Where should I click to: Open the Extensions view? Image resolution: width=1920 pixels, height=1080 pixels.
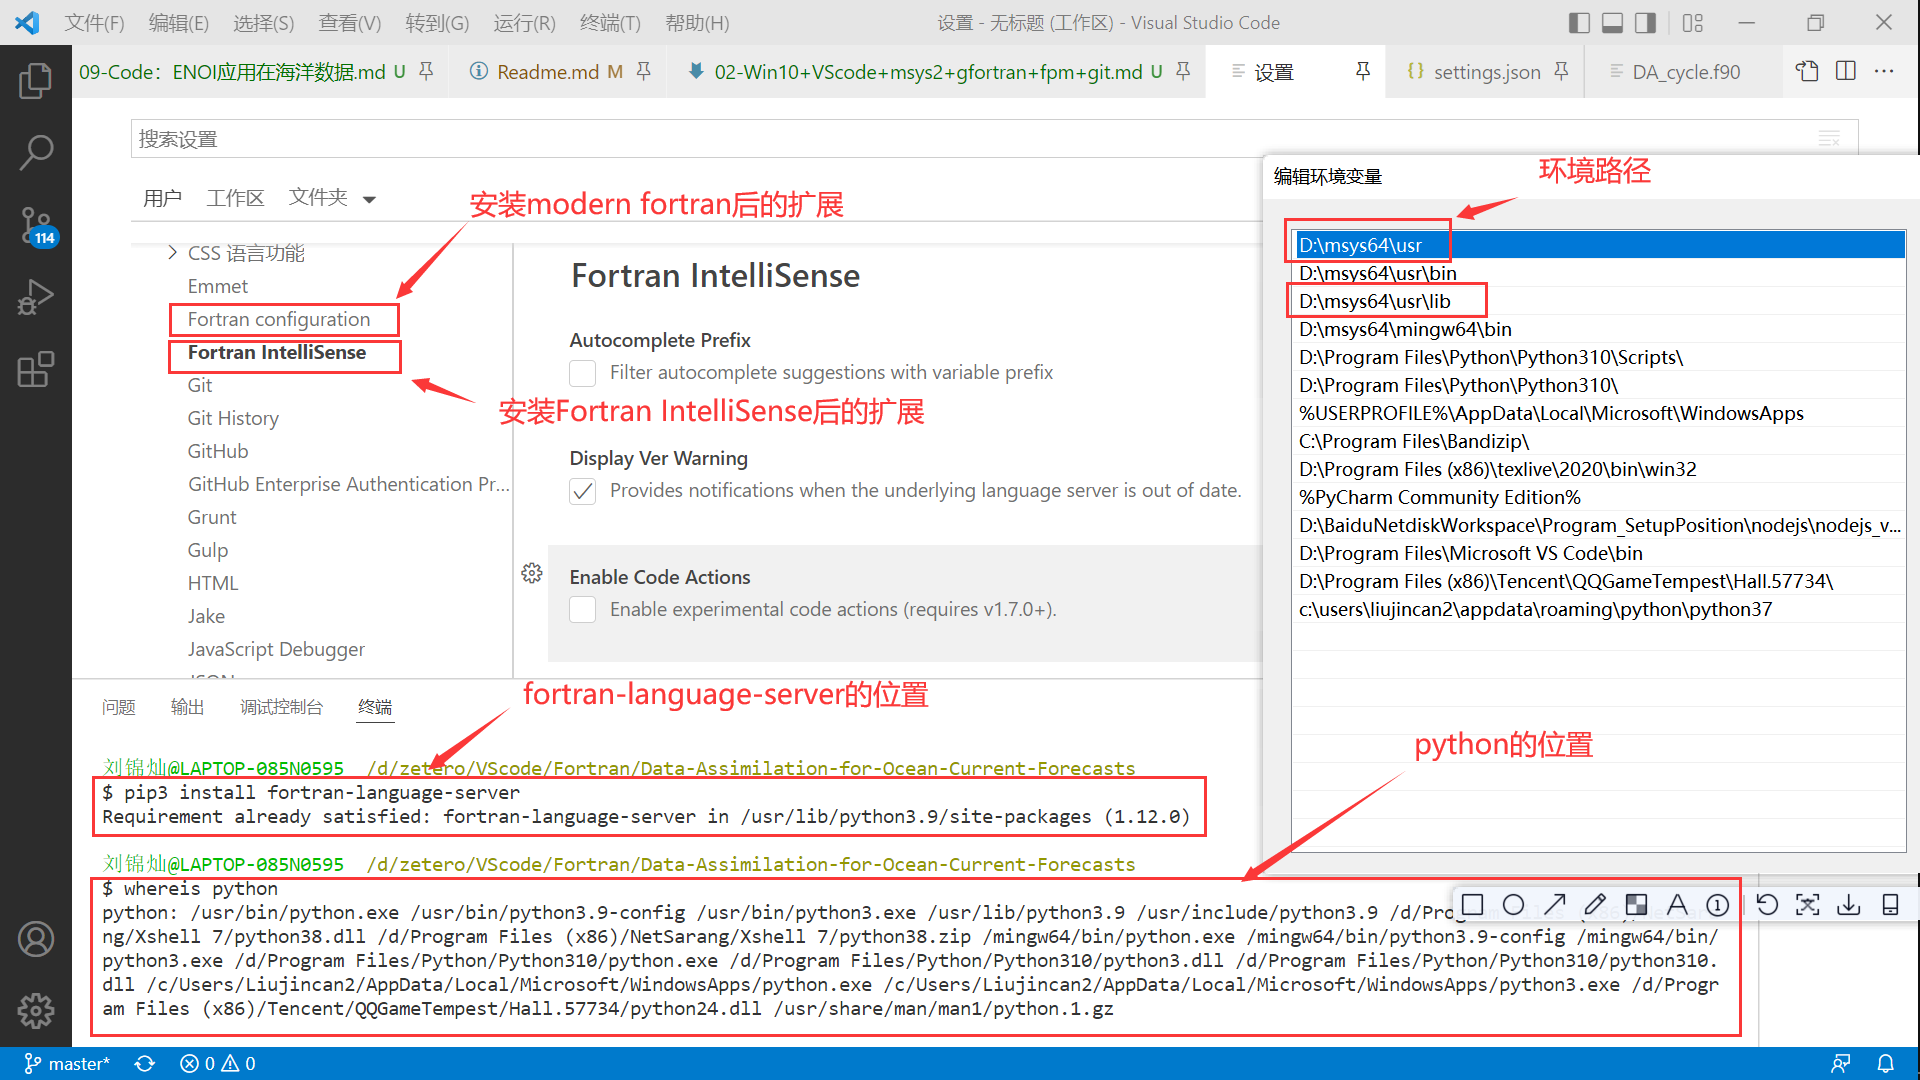tap(36, 369)
